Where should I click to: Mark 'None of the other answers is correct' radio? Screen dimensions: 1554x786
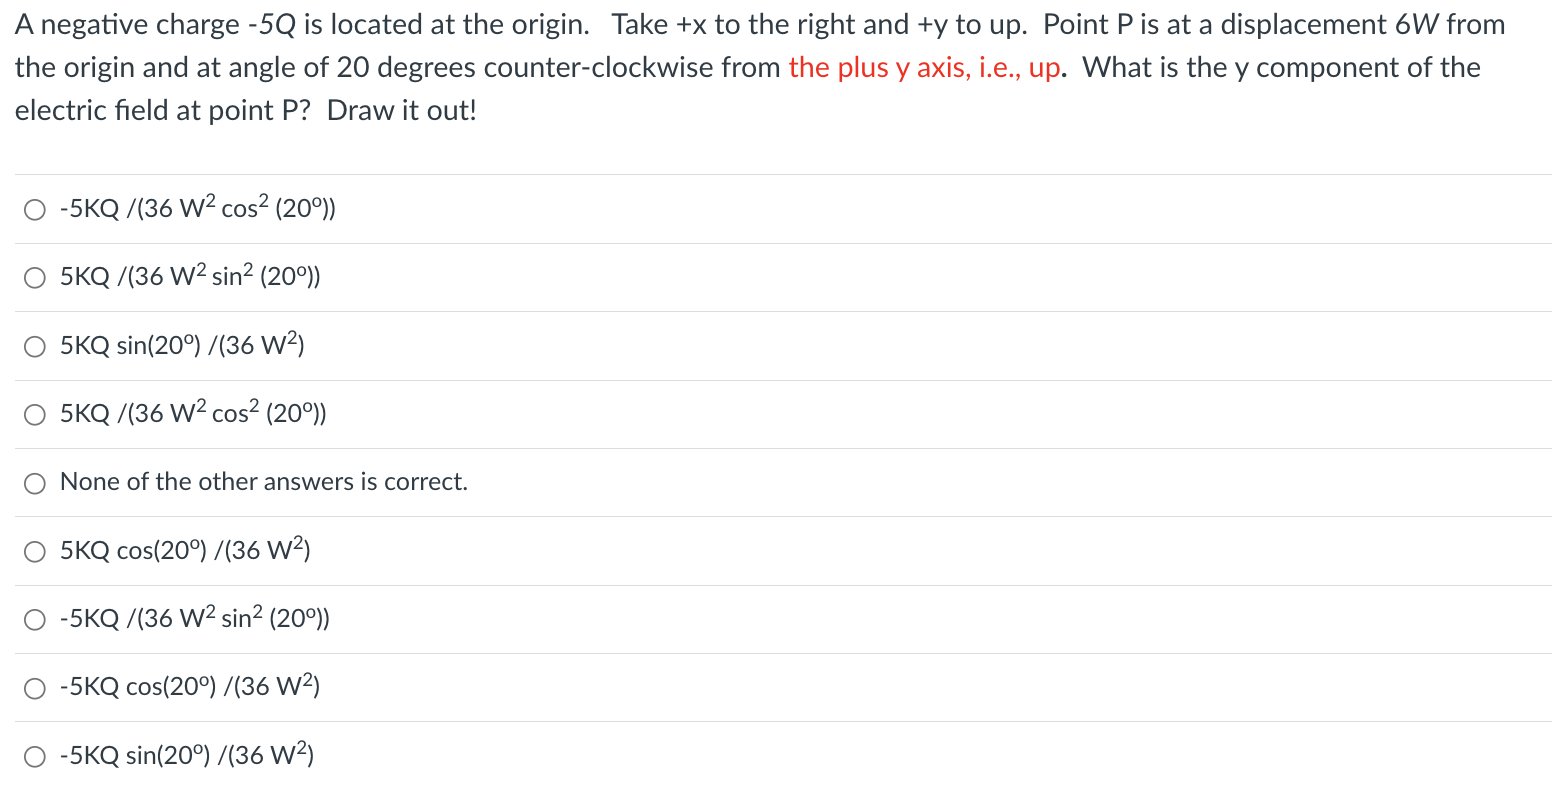[35, 483]
